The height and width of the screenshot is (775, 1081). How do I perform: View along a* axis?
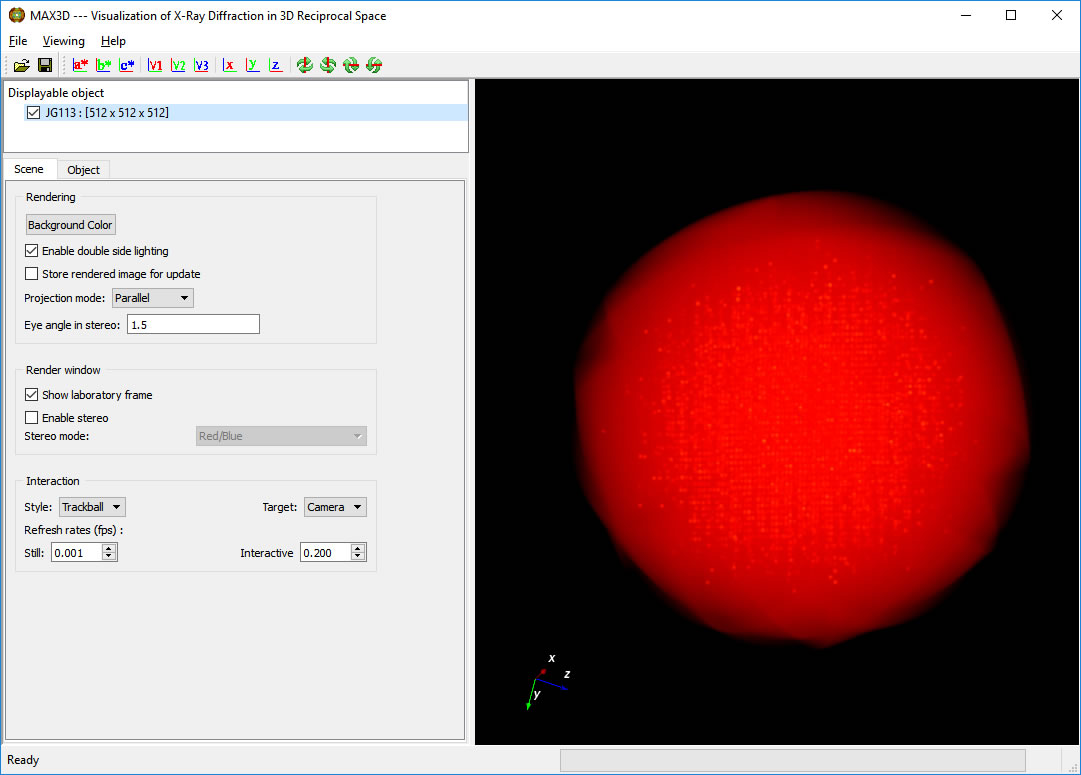(80, 66)
